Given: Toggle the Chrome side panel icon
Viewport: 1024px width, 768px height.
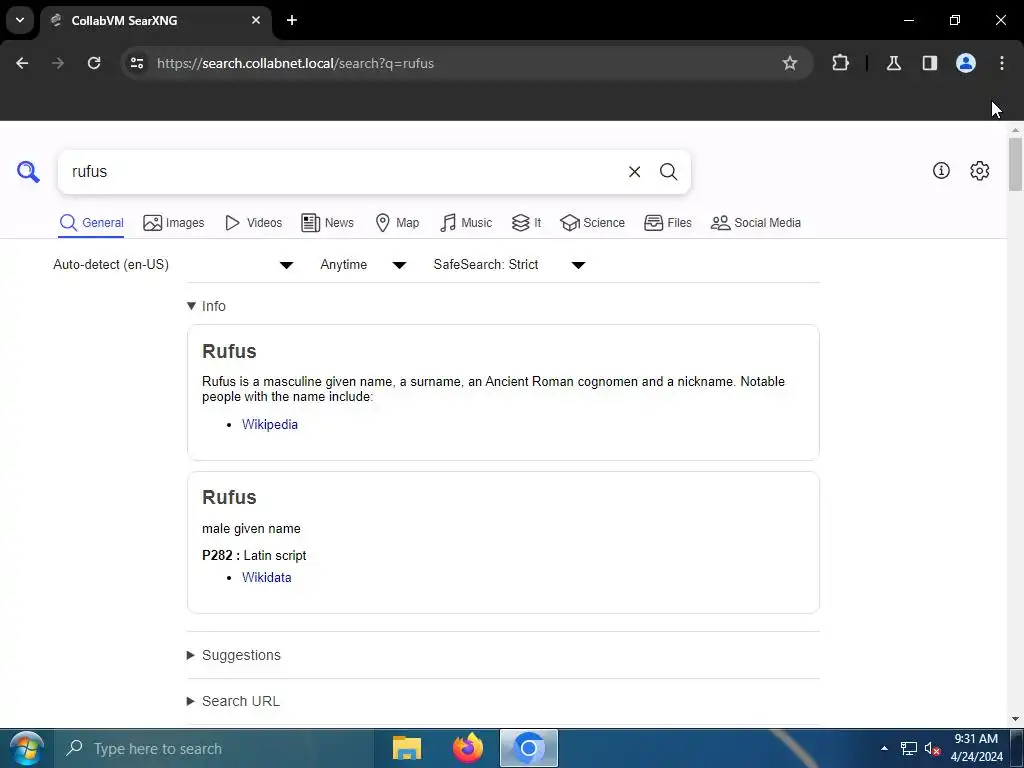Looking at the screenshot, I should point(930,63).
